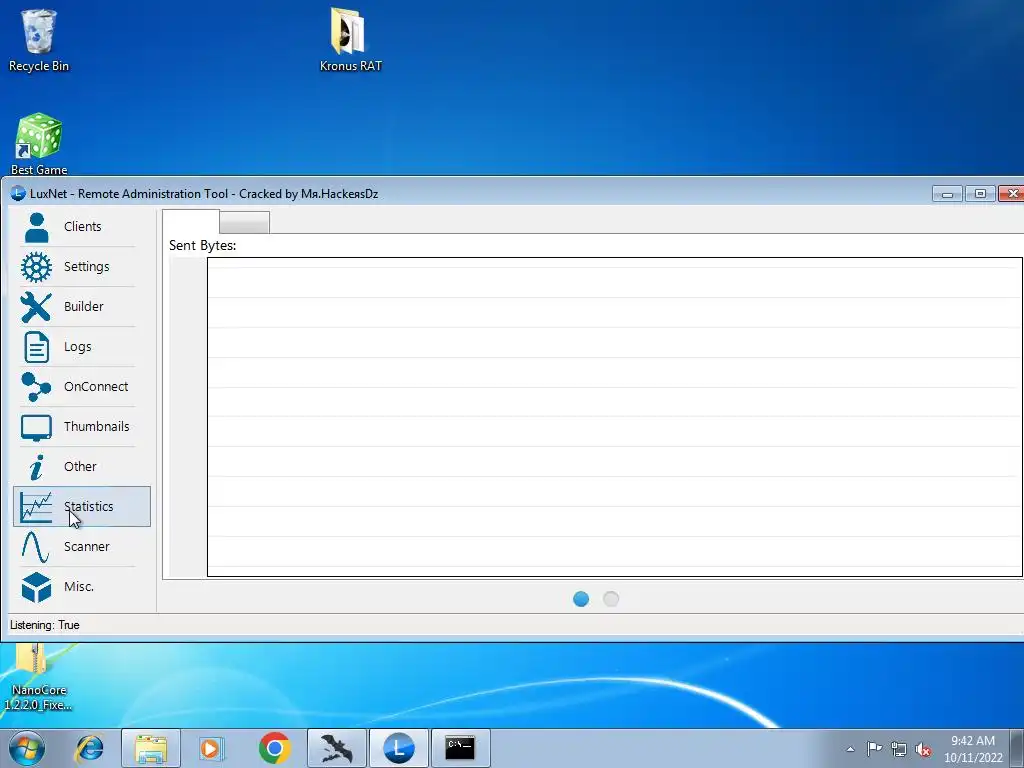Go to the Builder section label
The image size is (1024, 768).
coord(84,306)
